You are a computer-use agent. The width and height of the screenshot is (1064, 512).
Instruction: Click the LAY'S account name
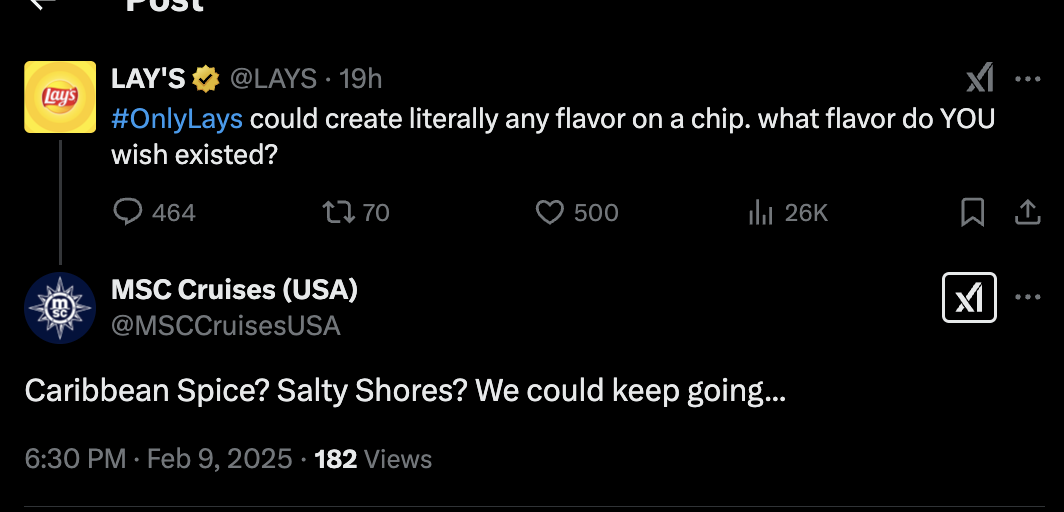click(148, 78)
